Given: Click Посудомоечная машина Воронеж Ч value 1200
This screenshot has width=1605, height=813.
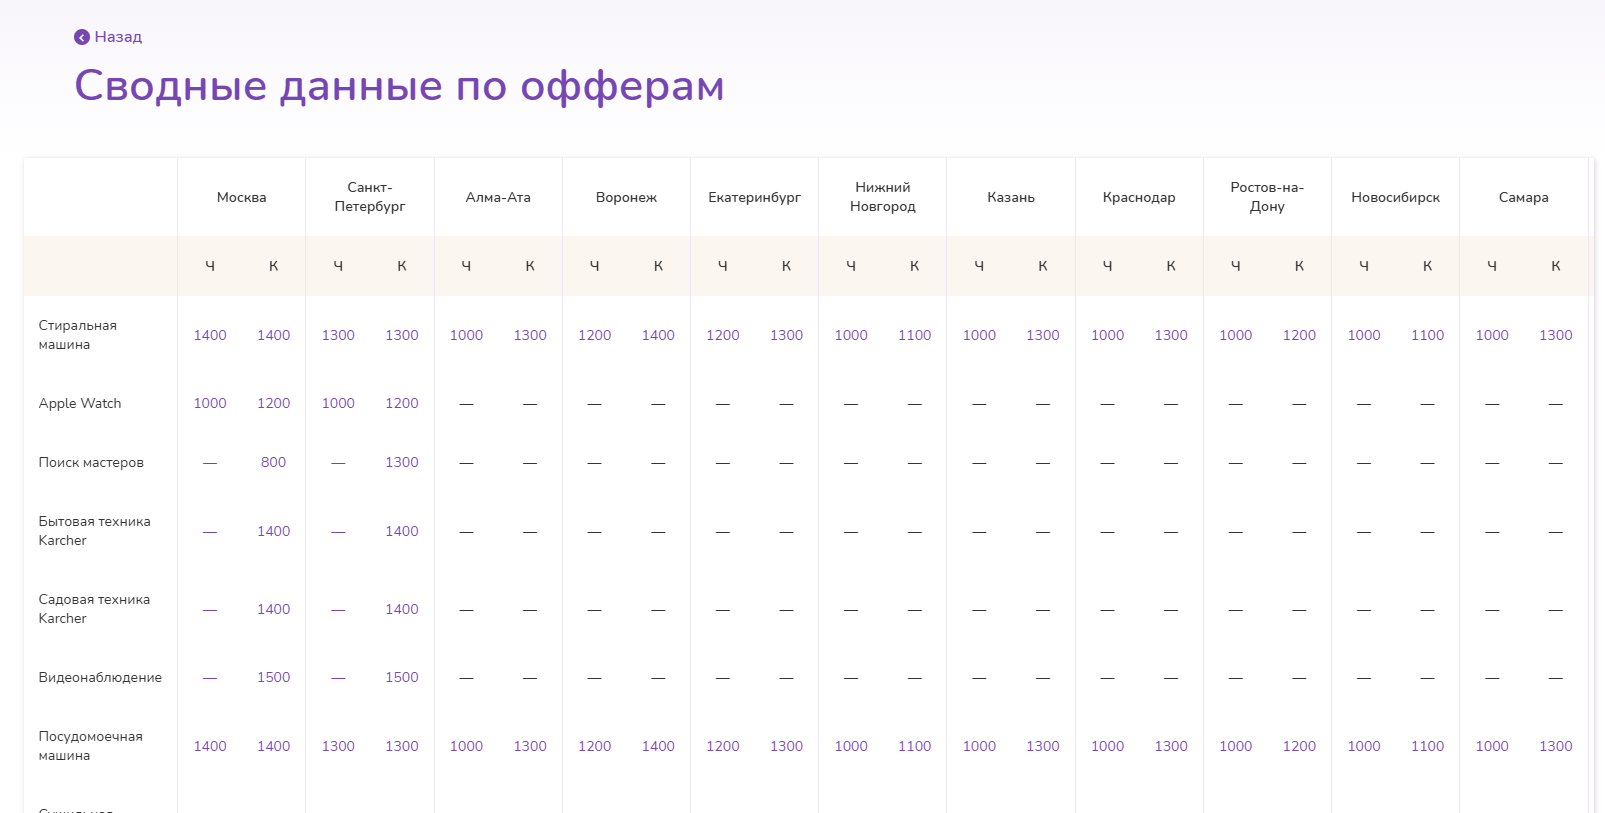Looking at the screenshot, I should (x=595, y=746).
